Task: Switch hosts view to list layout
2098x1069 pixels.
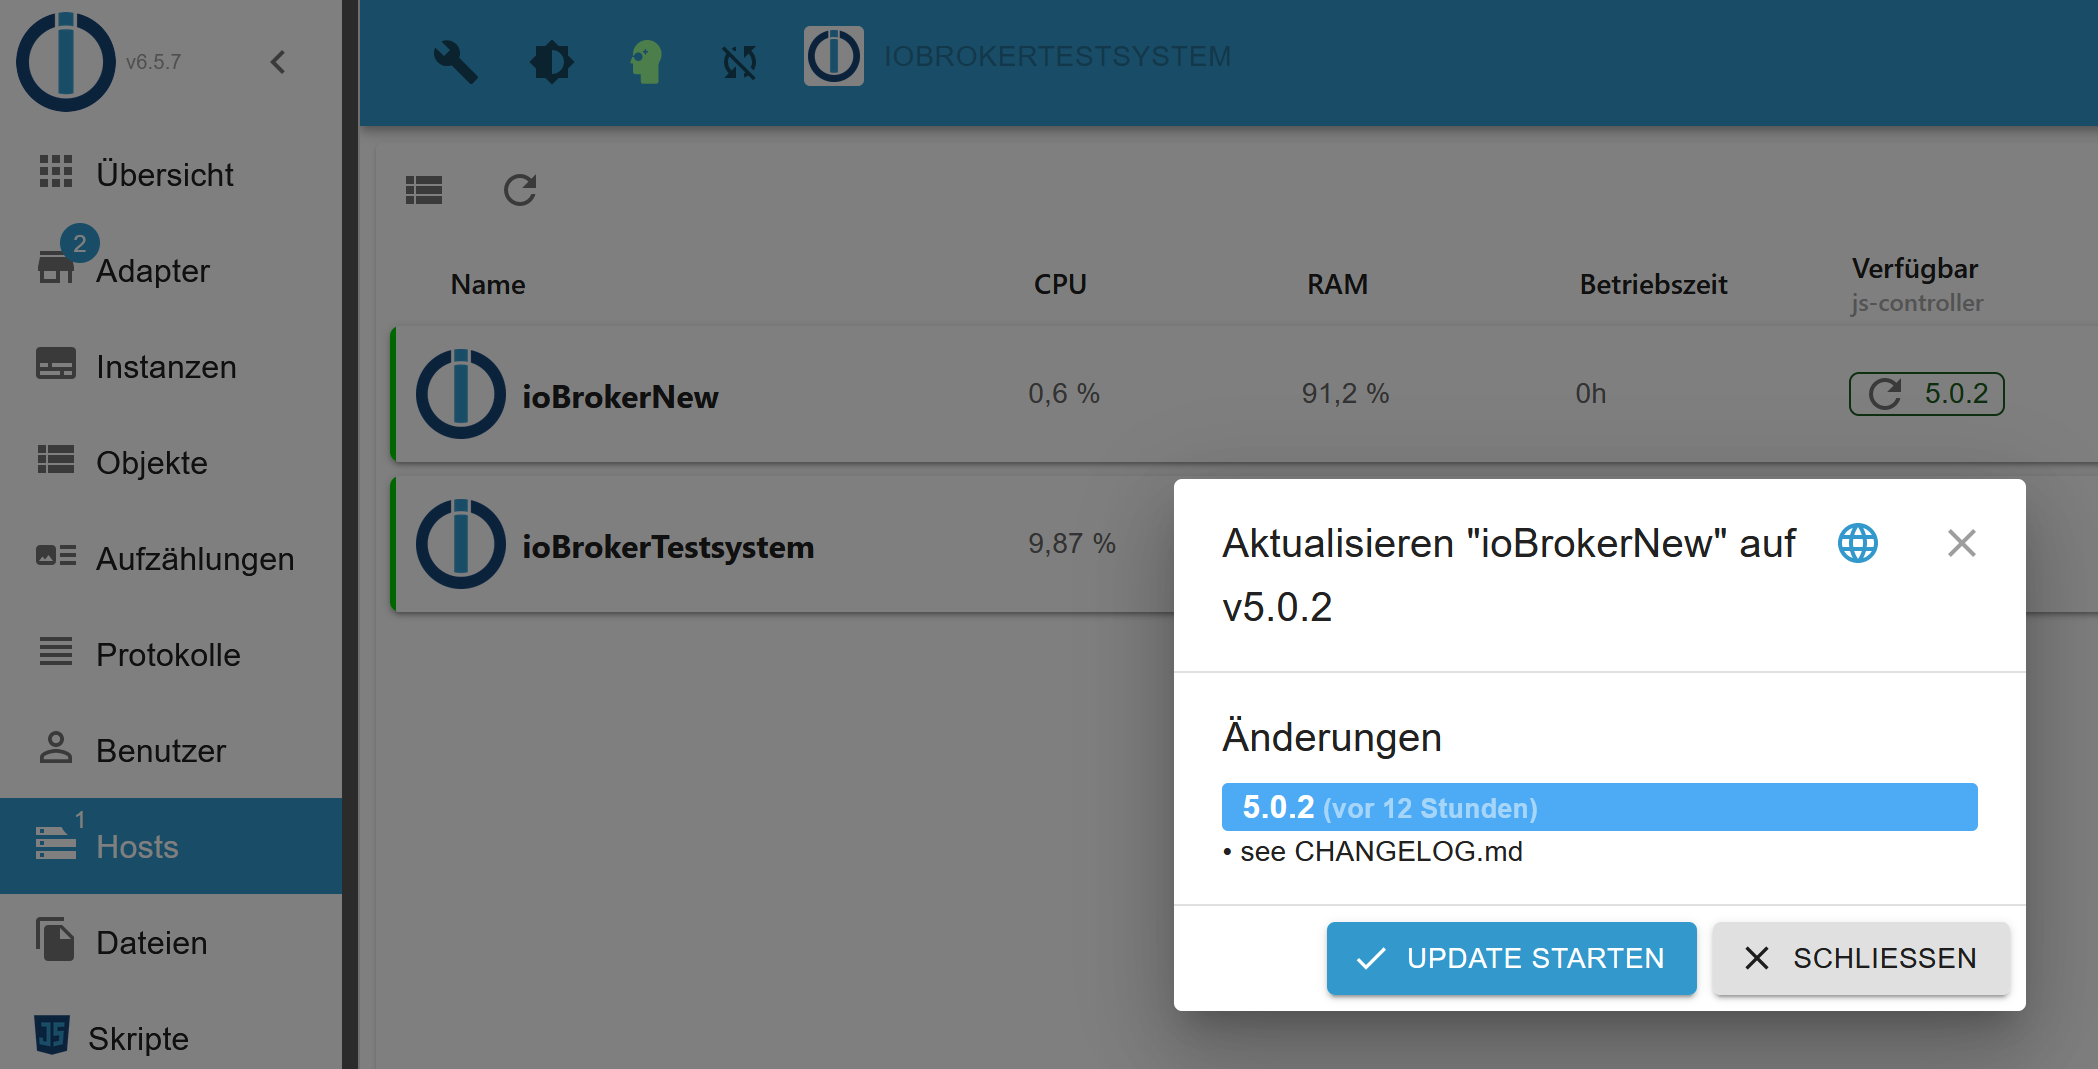Action: pyautogui.click(x=424, y=190)
